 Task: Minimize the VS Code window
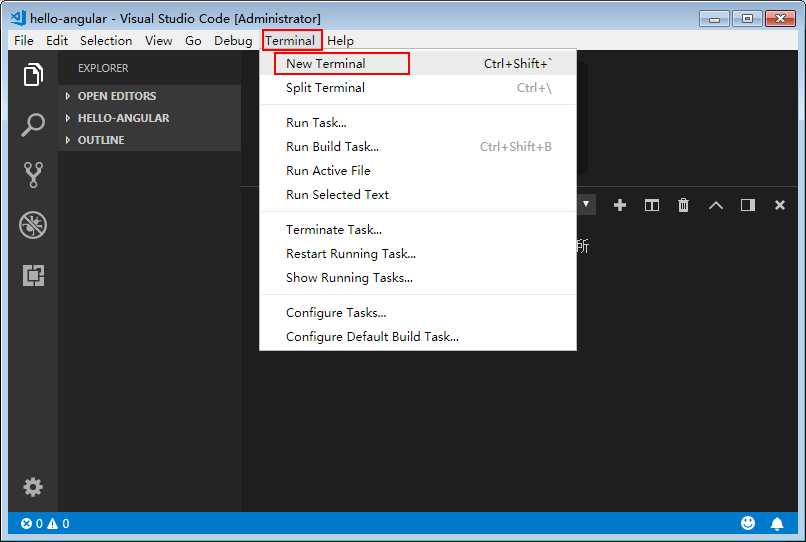715,19
